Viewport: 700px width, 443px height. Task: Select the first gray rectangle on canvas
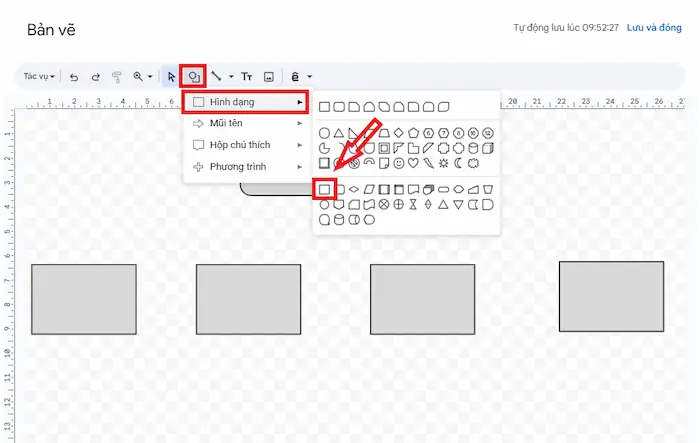point(84,299)
